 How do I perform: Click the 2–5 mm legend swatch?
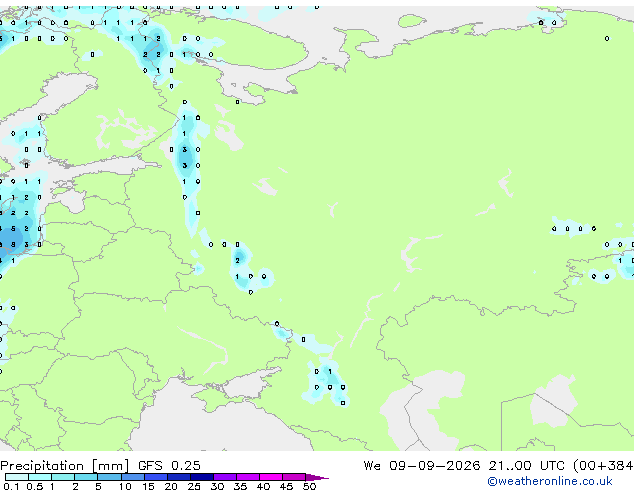tap(86, 477)
